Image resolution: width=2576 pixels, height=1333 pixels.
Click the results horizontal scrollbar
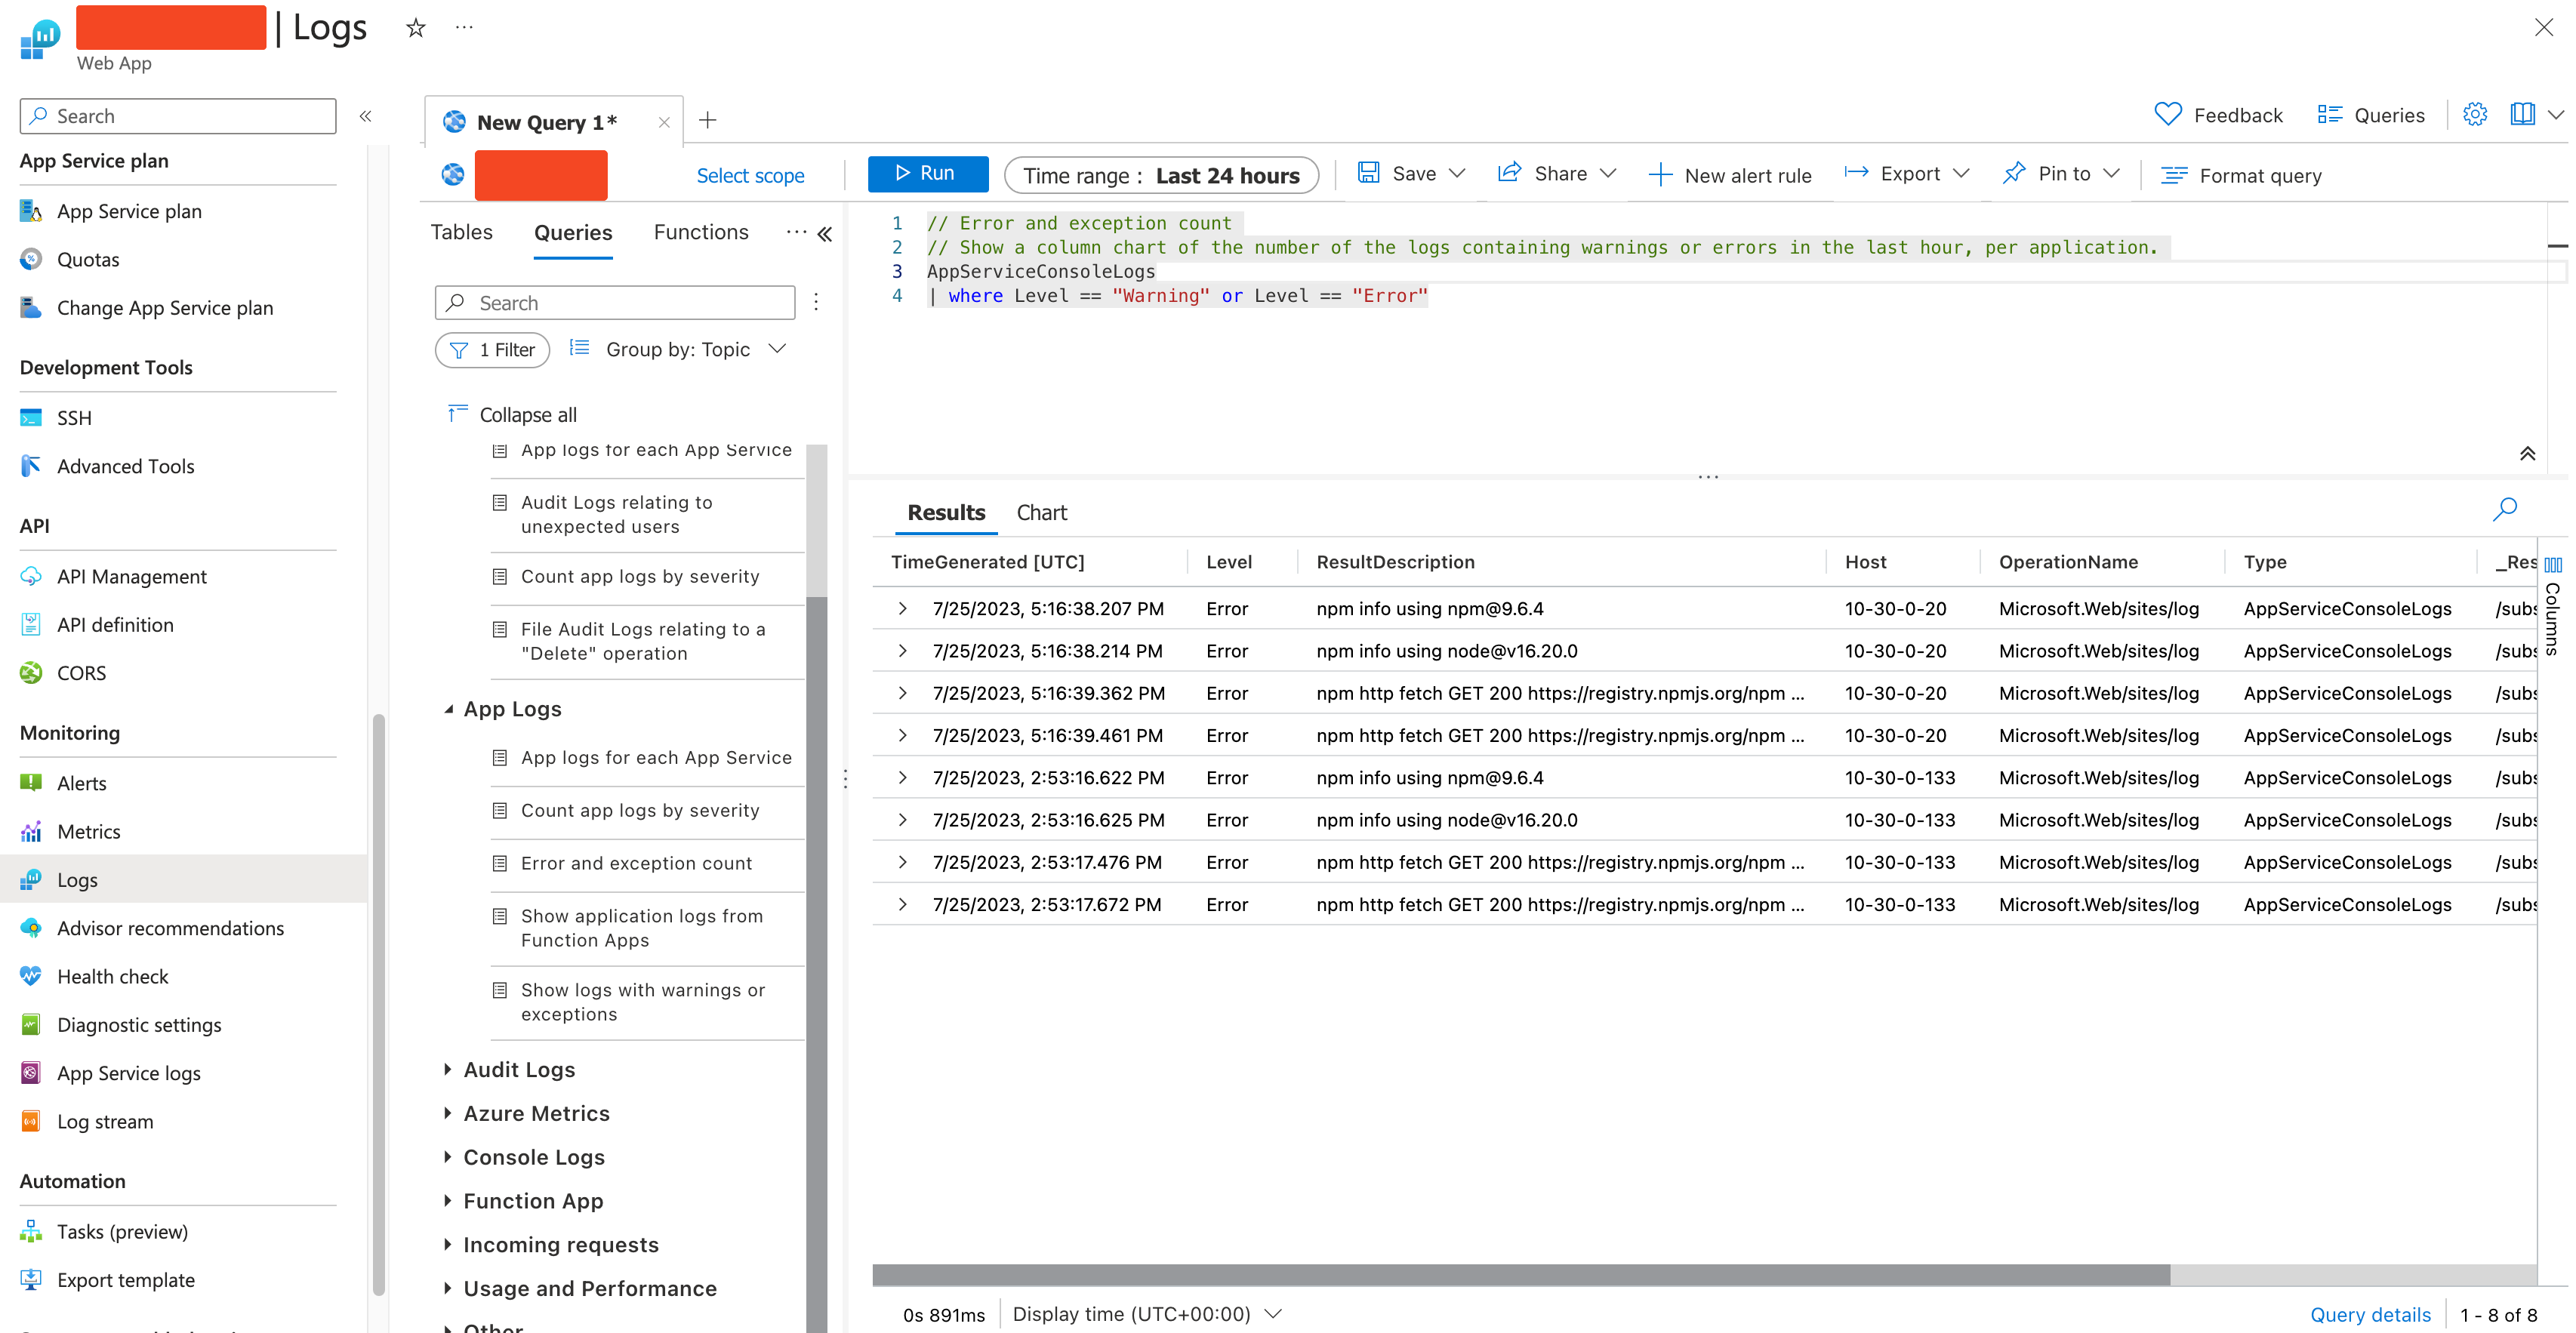point(1520,1274)
